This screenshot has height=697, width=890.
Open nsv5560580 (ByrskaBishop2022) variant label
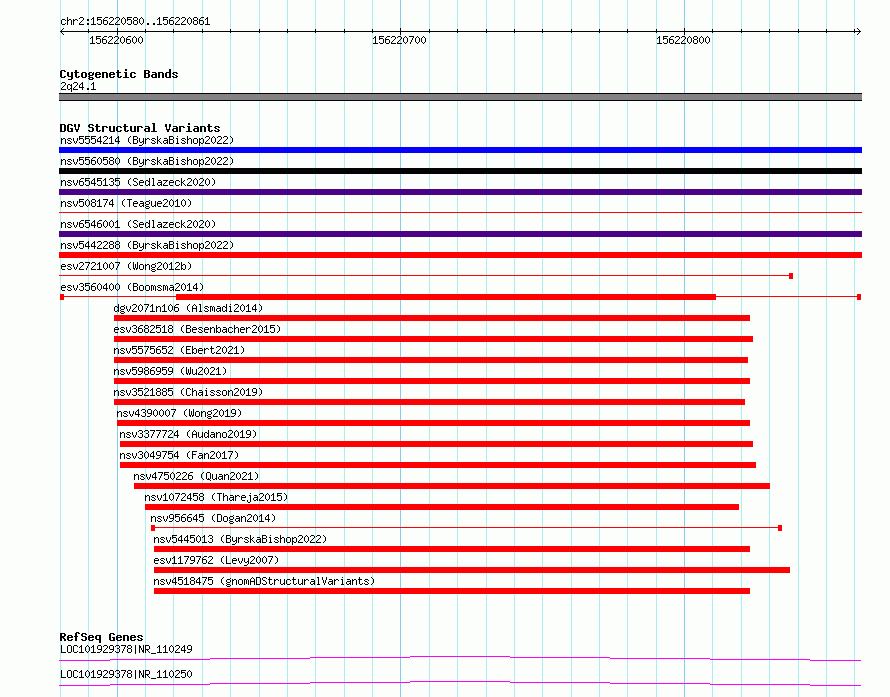point(147,161)
